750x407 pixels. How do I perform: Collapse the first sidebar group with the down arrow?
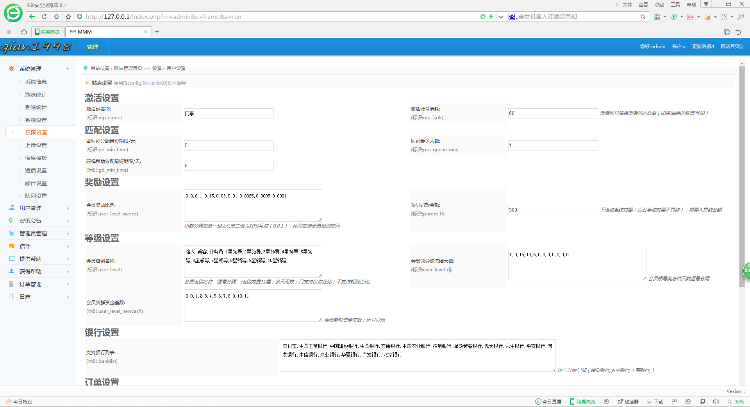pyautogui.click(x=67, y=68)
